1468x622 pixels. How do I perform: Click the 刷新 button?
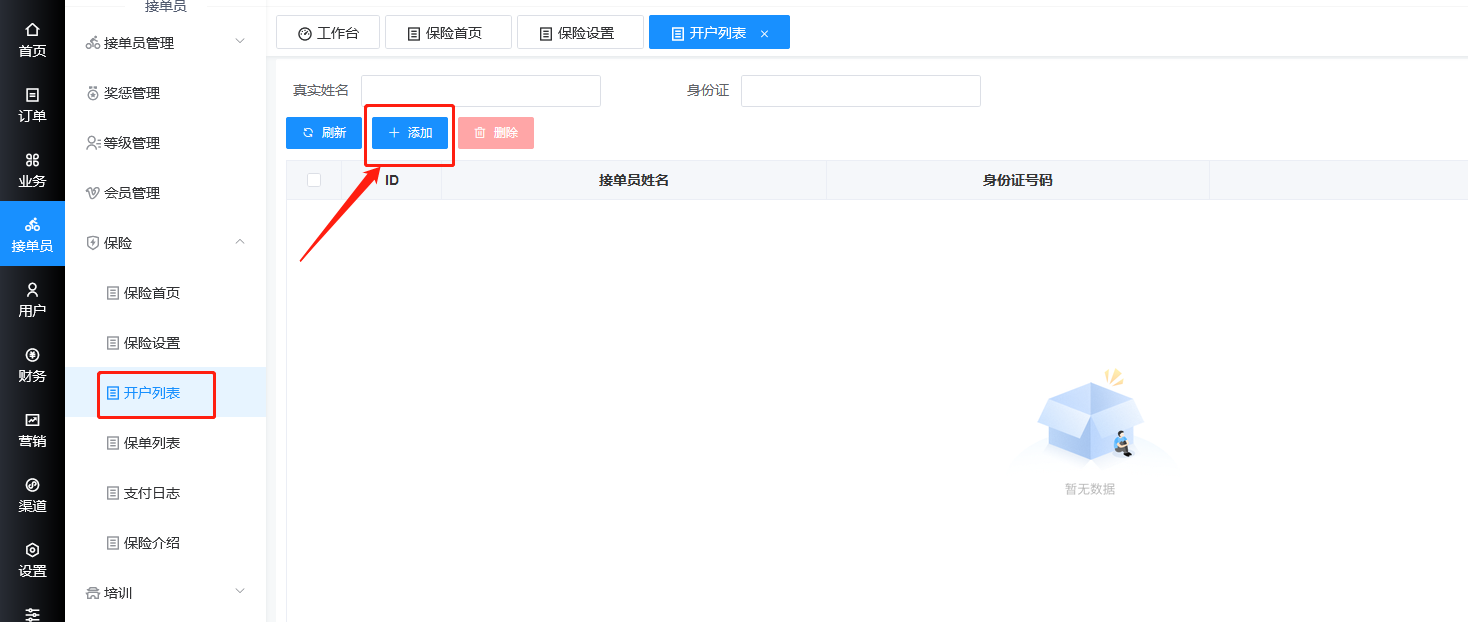324,133
